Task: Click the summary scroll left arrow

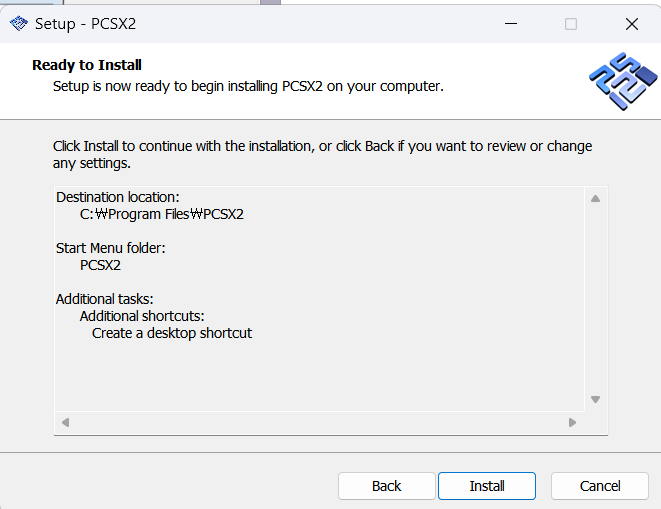Action: point(65,422)
